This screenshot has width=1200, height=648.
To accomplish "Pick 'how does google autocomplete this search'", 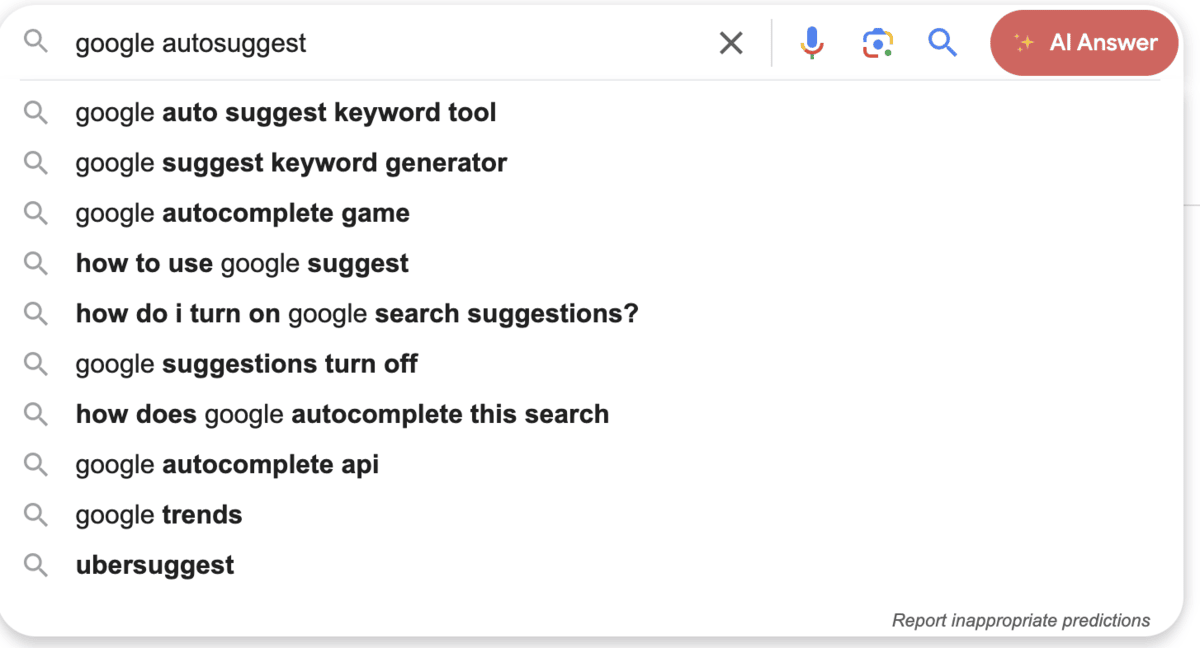I will tap(342, 414).
